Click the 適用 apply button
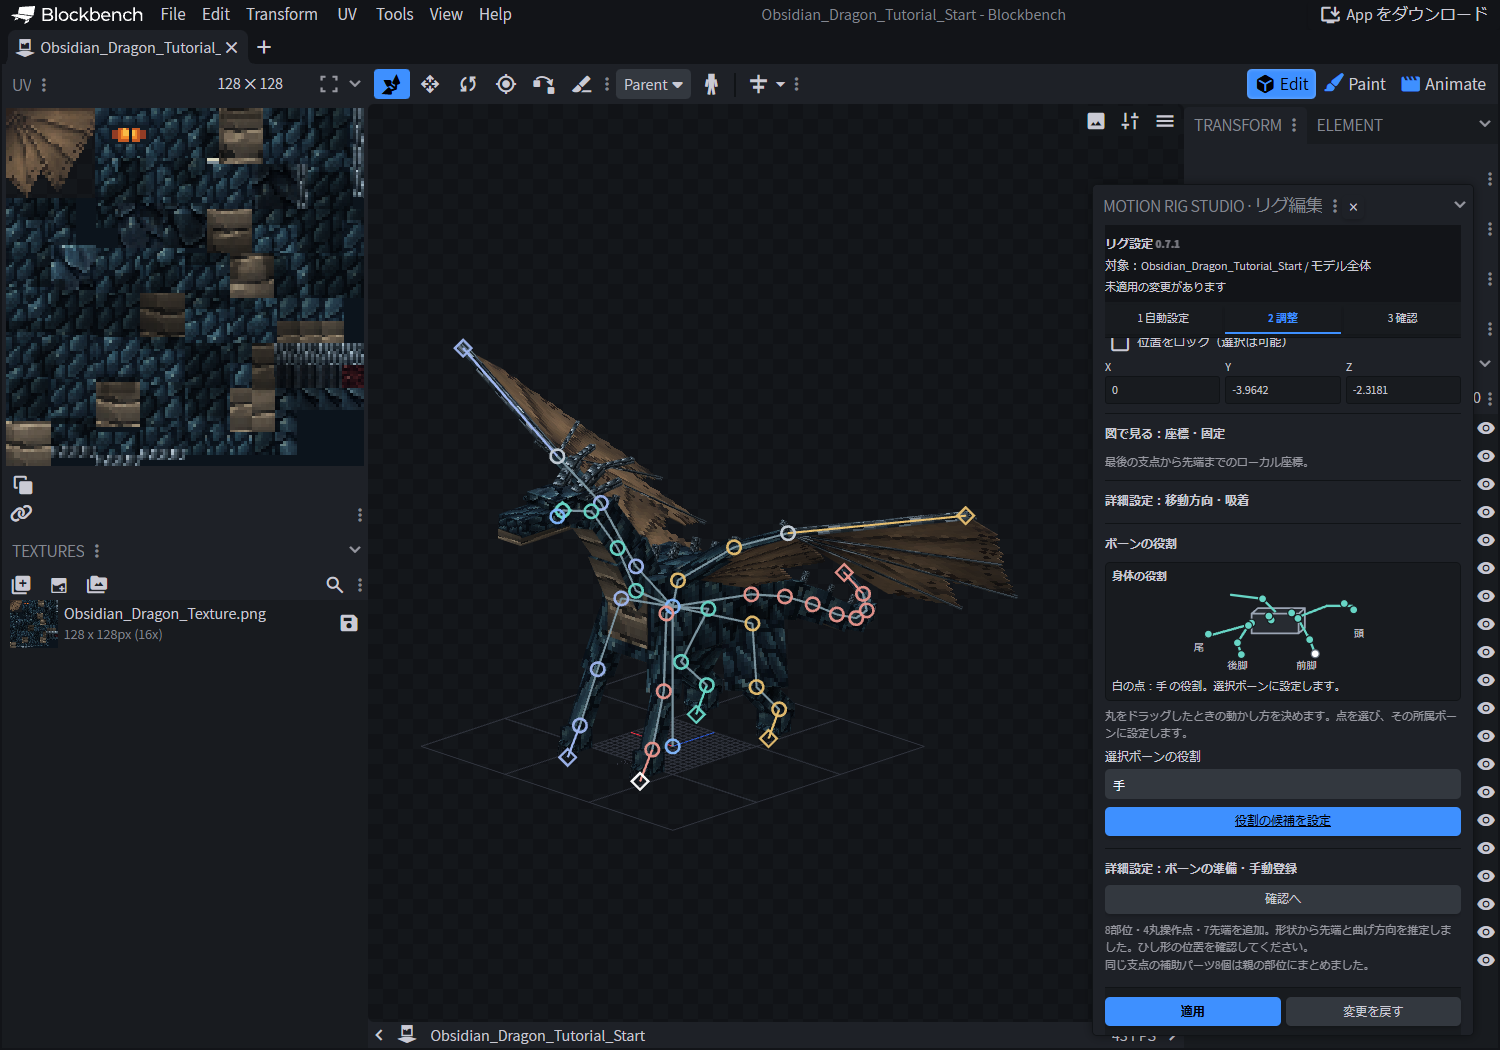1500x1050 pixels. [x=1192, y=1011]
